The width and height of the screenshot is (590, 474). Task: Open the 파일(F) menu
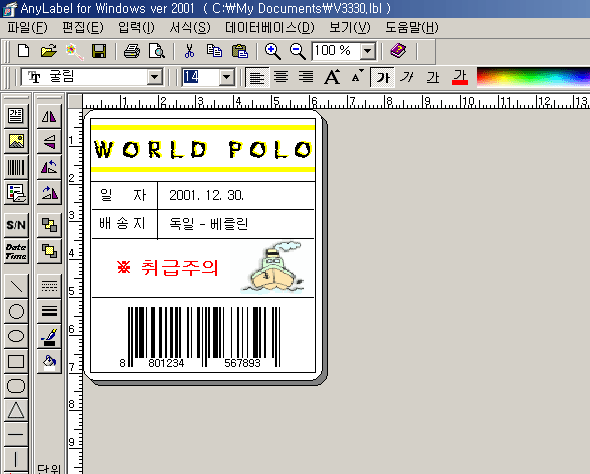(x=27, y=27)
